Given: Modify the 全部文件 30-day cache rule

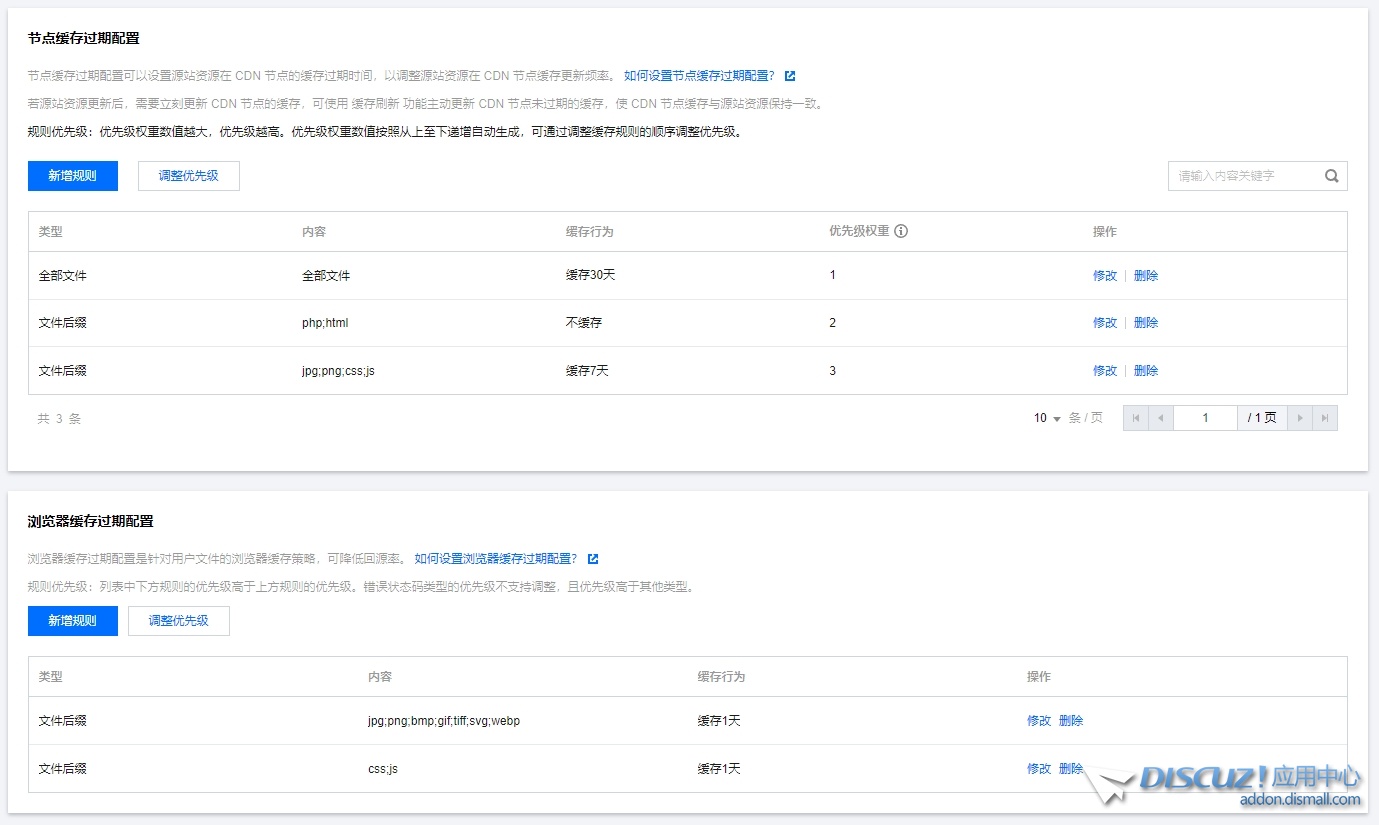Looking at the screenshot, I should 1104,276.
